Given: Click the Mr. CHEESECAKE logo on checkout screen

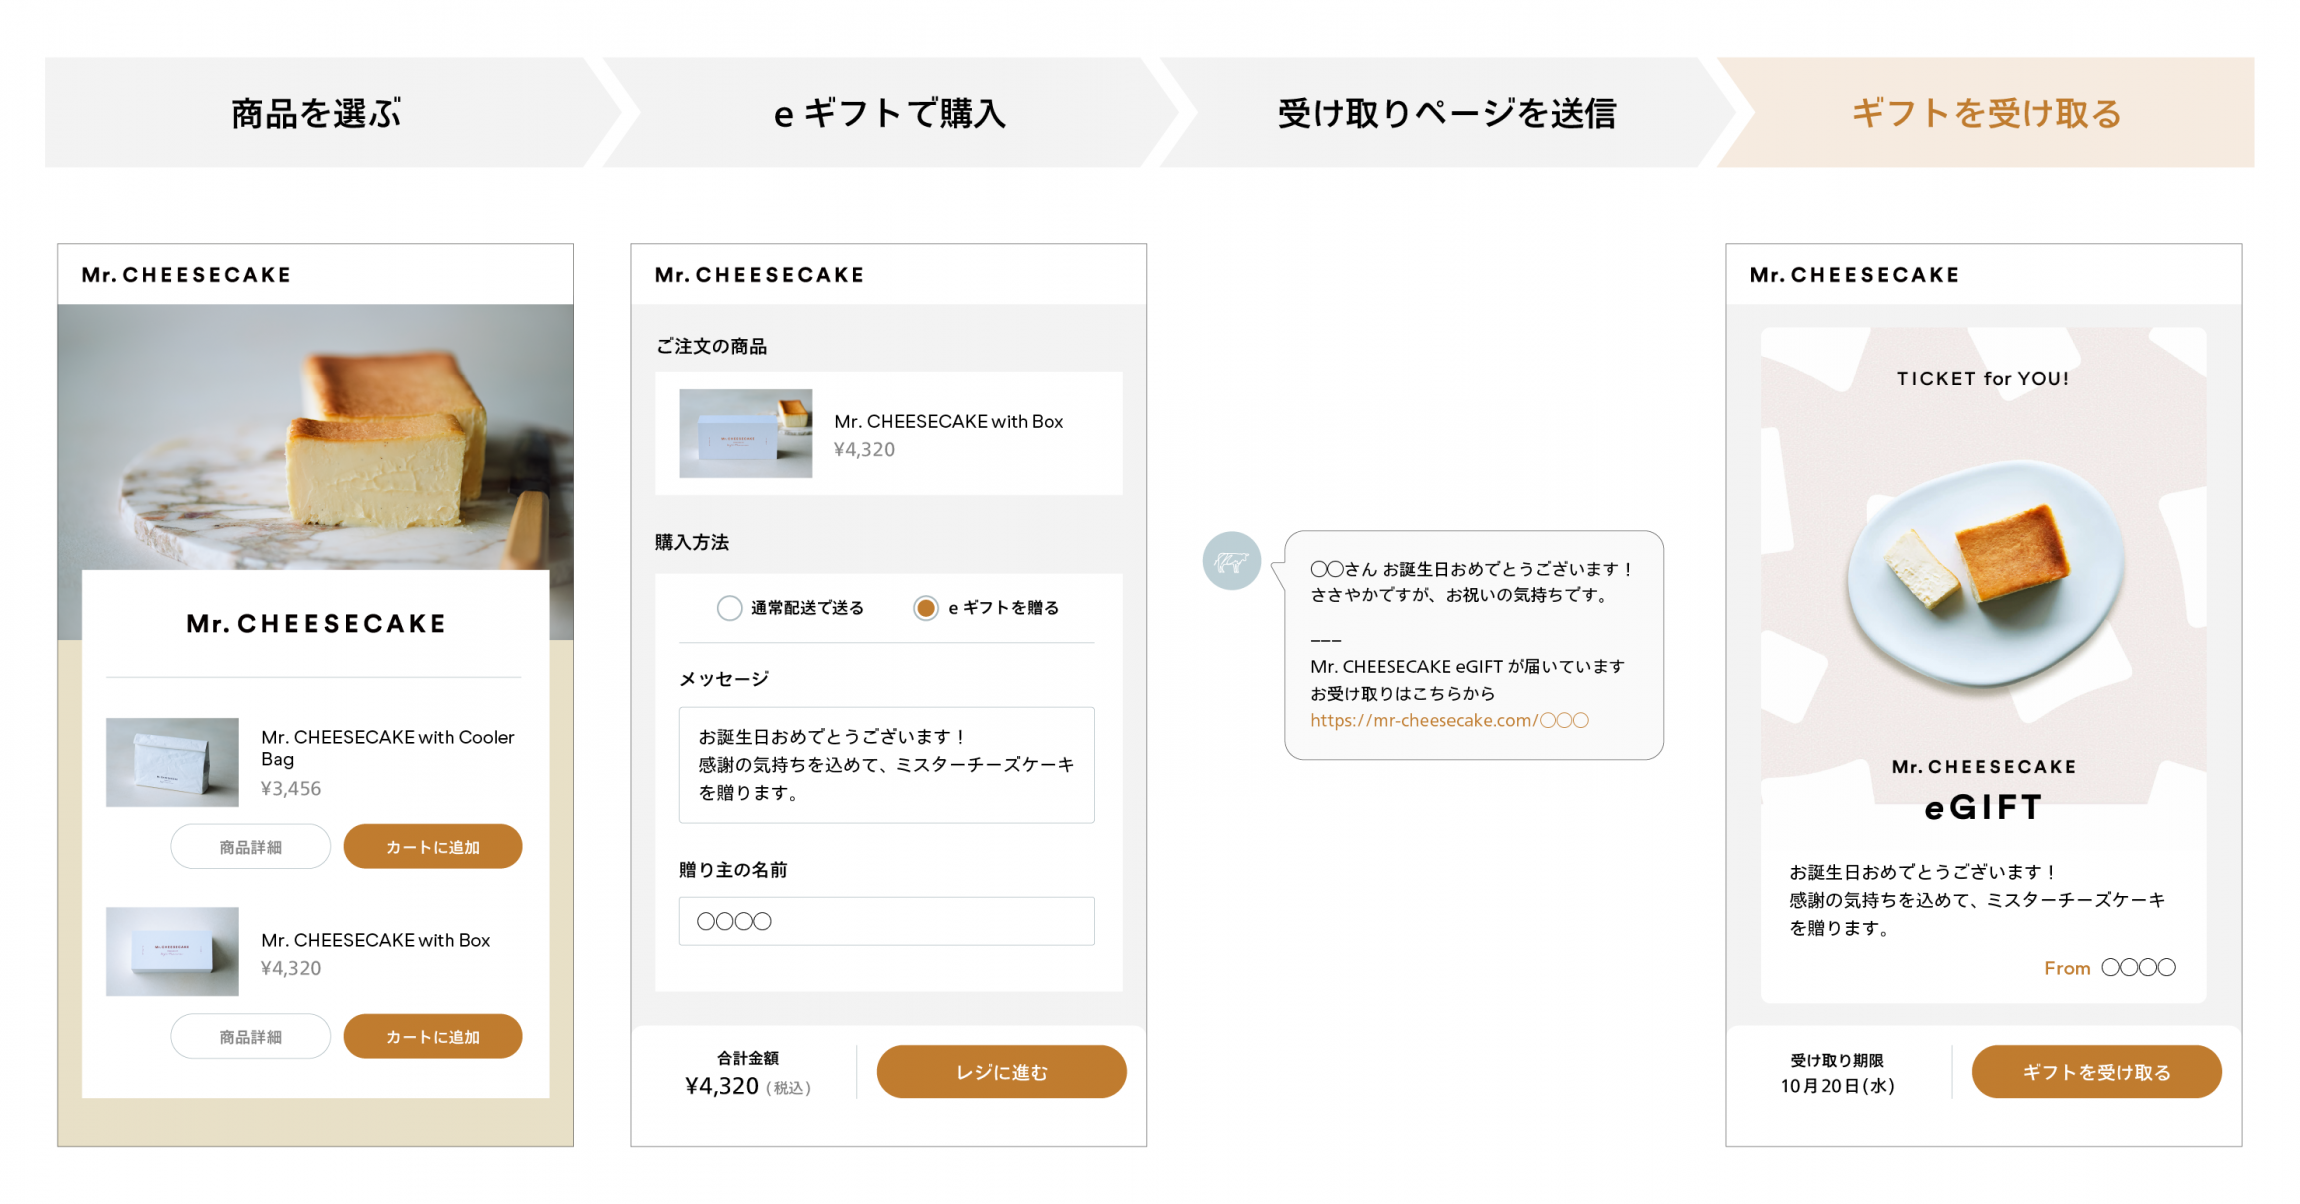Looking at the screenshot, I should pos(760,275).
